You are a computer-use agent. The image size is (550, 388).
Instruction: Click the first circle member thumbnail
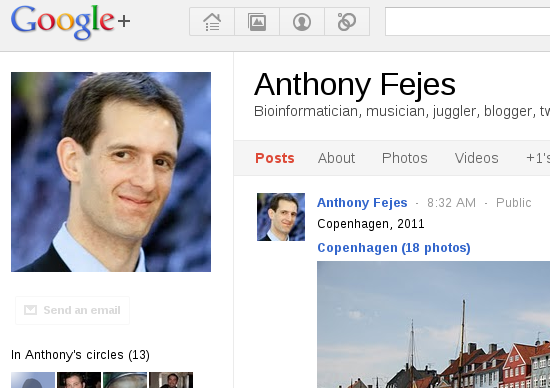point(33,380)
